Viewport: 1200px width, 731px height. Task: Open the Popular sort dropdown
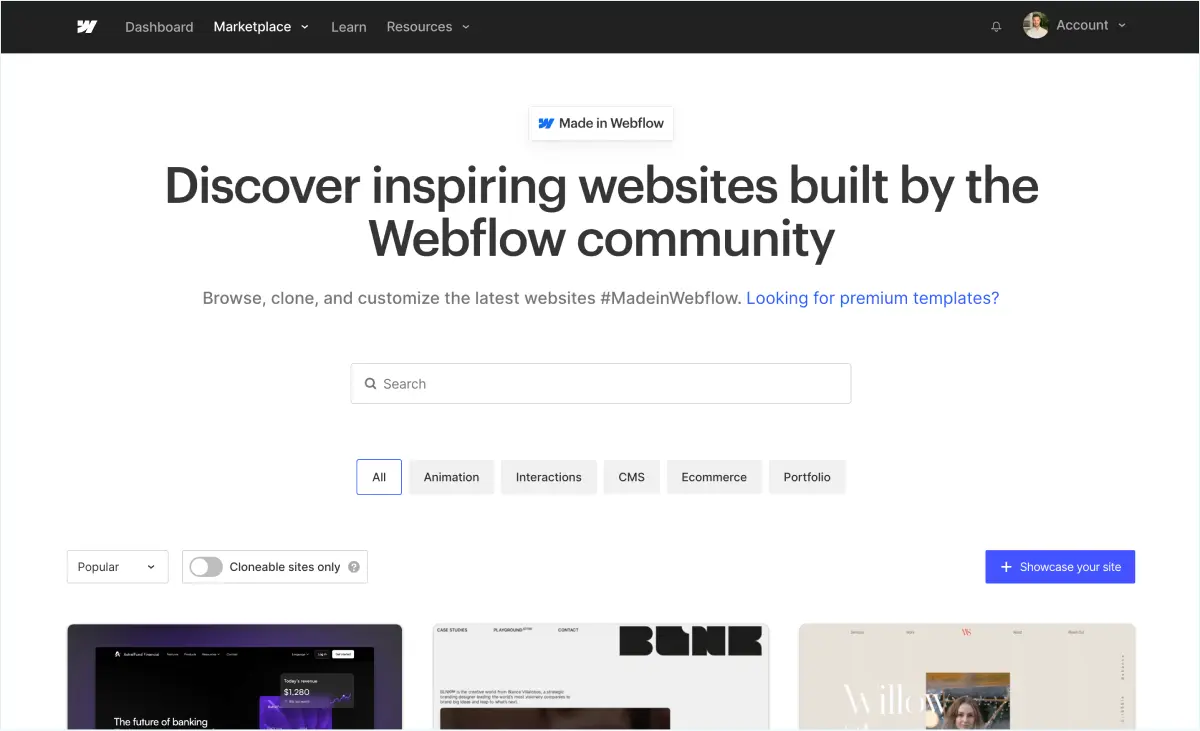117,567
